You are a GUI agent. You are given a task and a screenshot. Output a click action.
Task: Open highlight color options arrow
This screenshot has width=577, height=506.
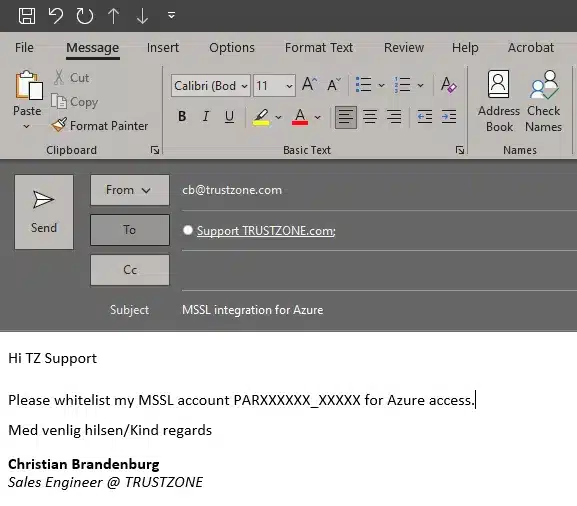point(278,117)
